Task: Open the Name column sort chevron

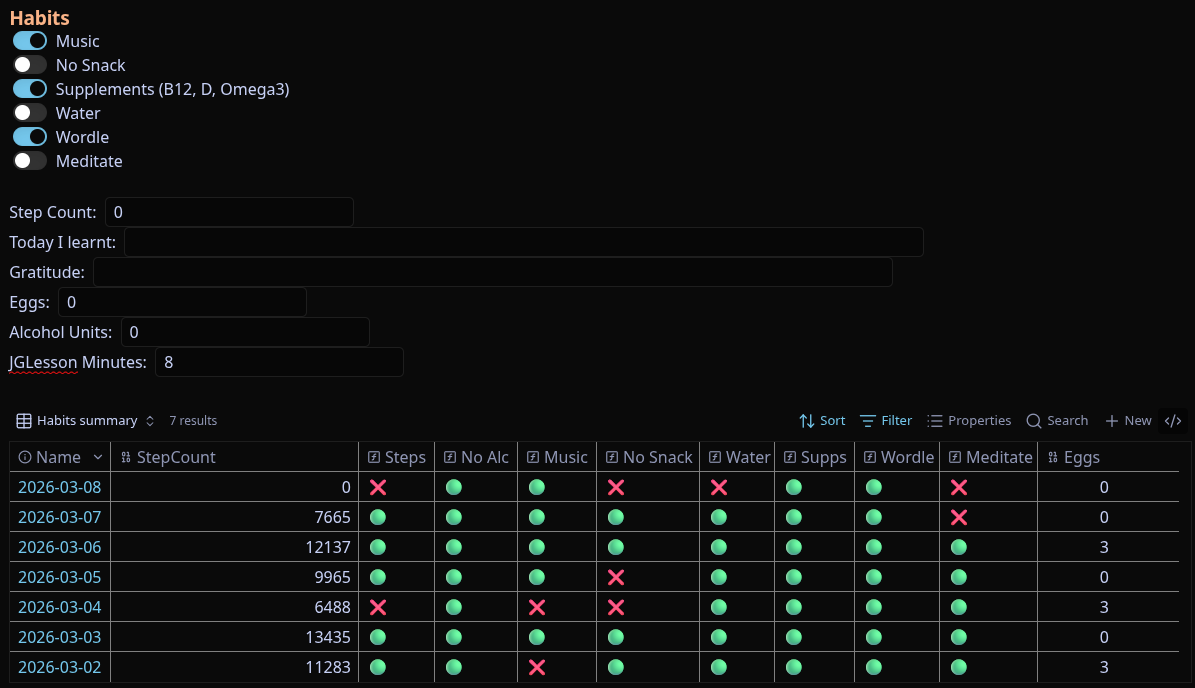Action: pos(98,457)
